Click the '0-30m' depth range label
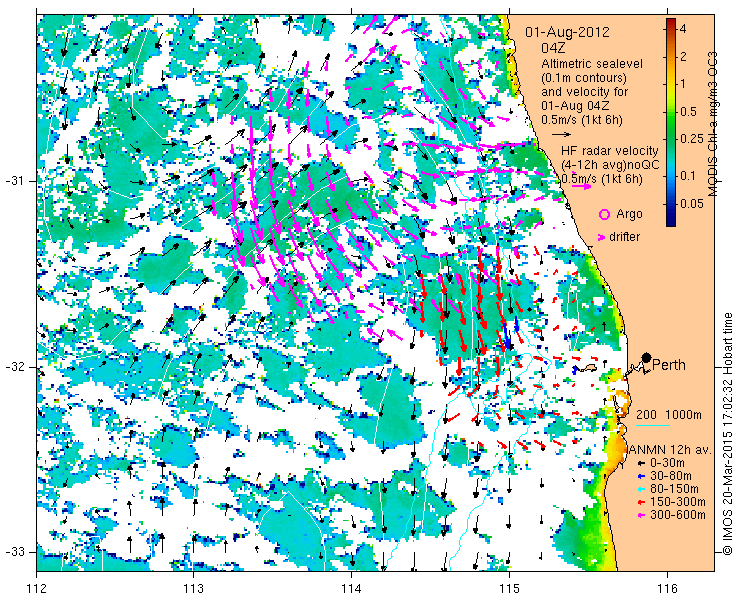The height and width of the screenshot is (600, 740). click(667, 464)
